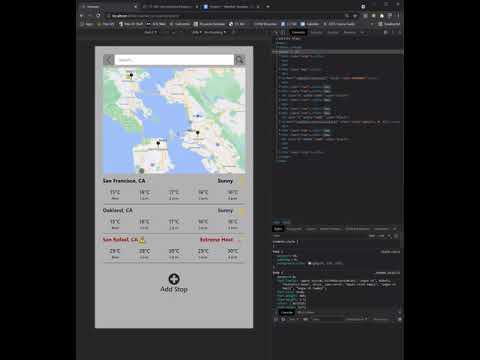This screenshot has height=360, width=480.
Task: Click the San Francisco, CA heading
Action: (124, 181)
